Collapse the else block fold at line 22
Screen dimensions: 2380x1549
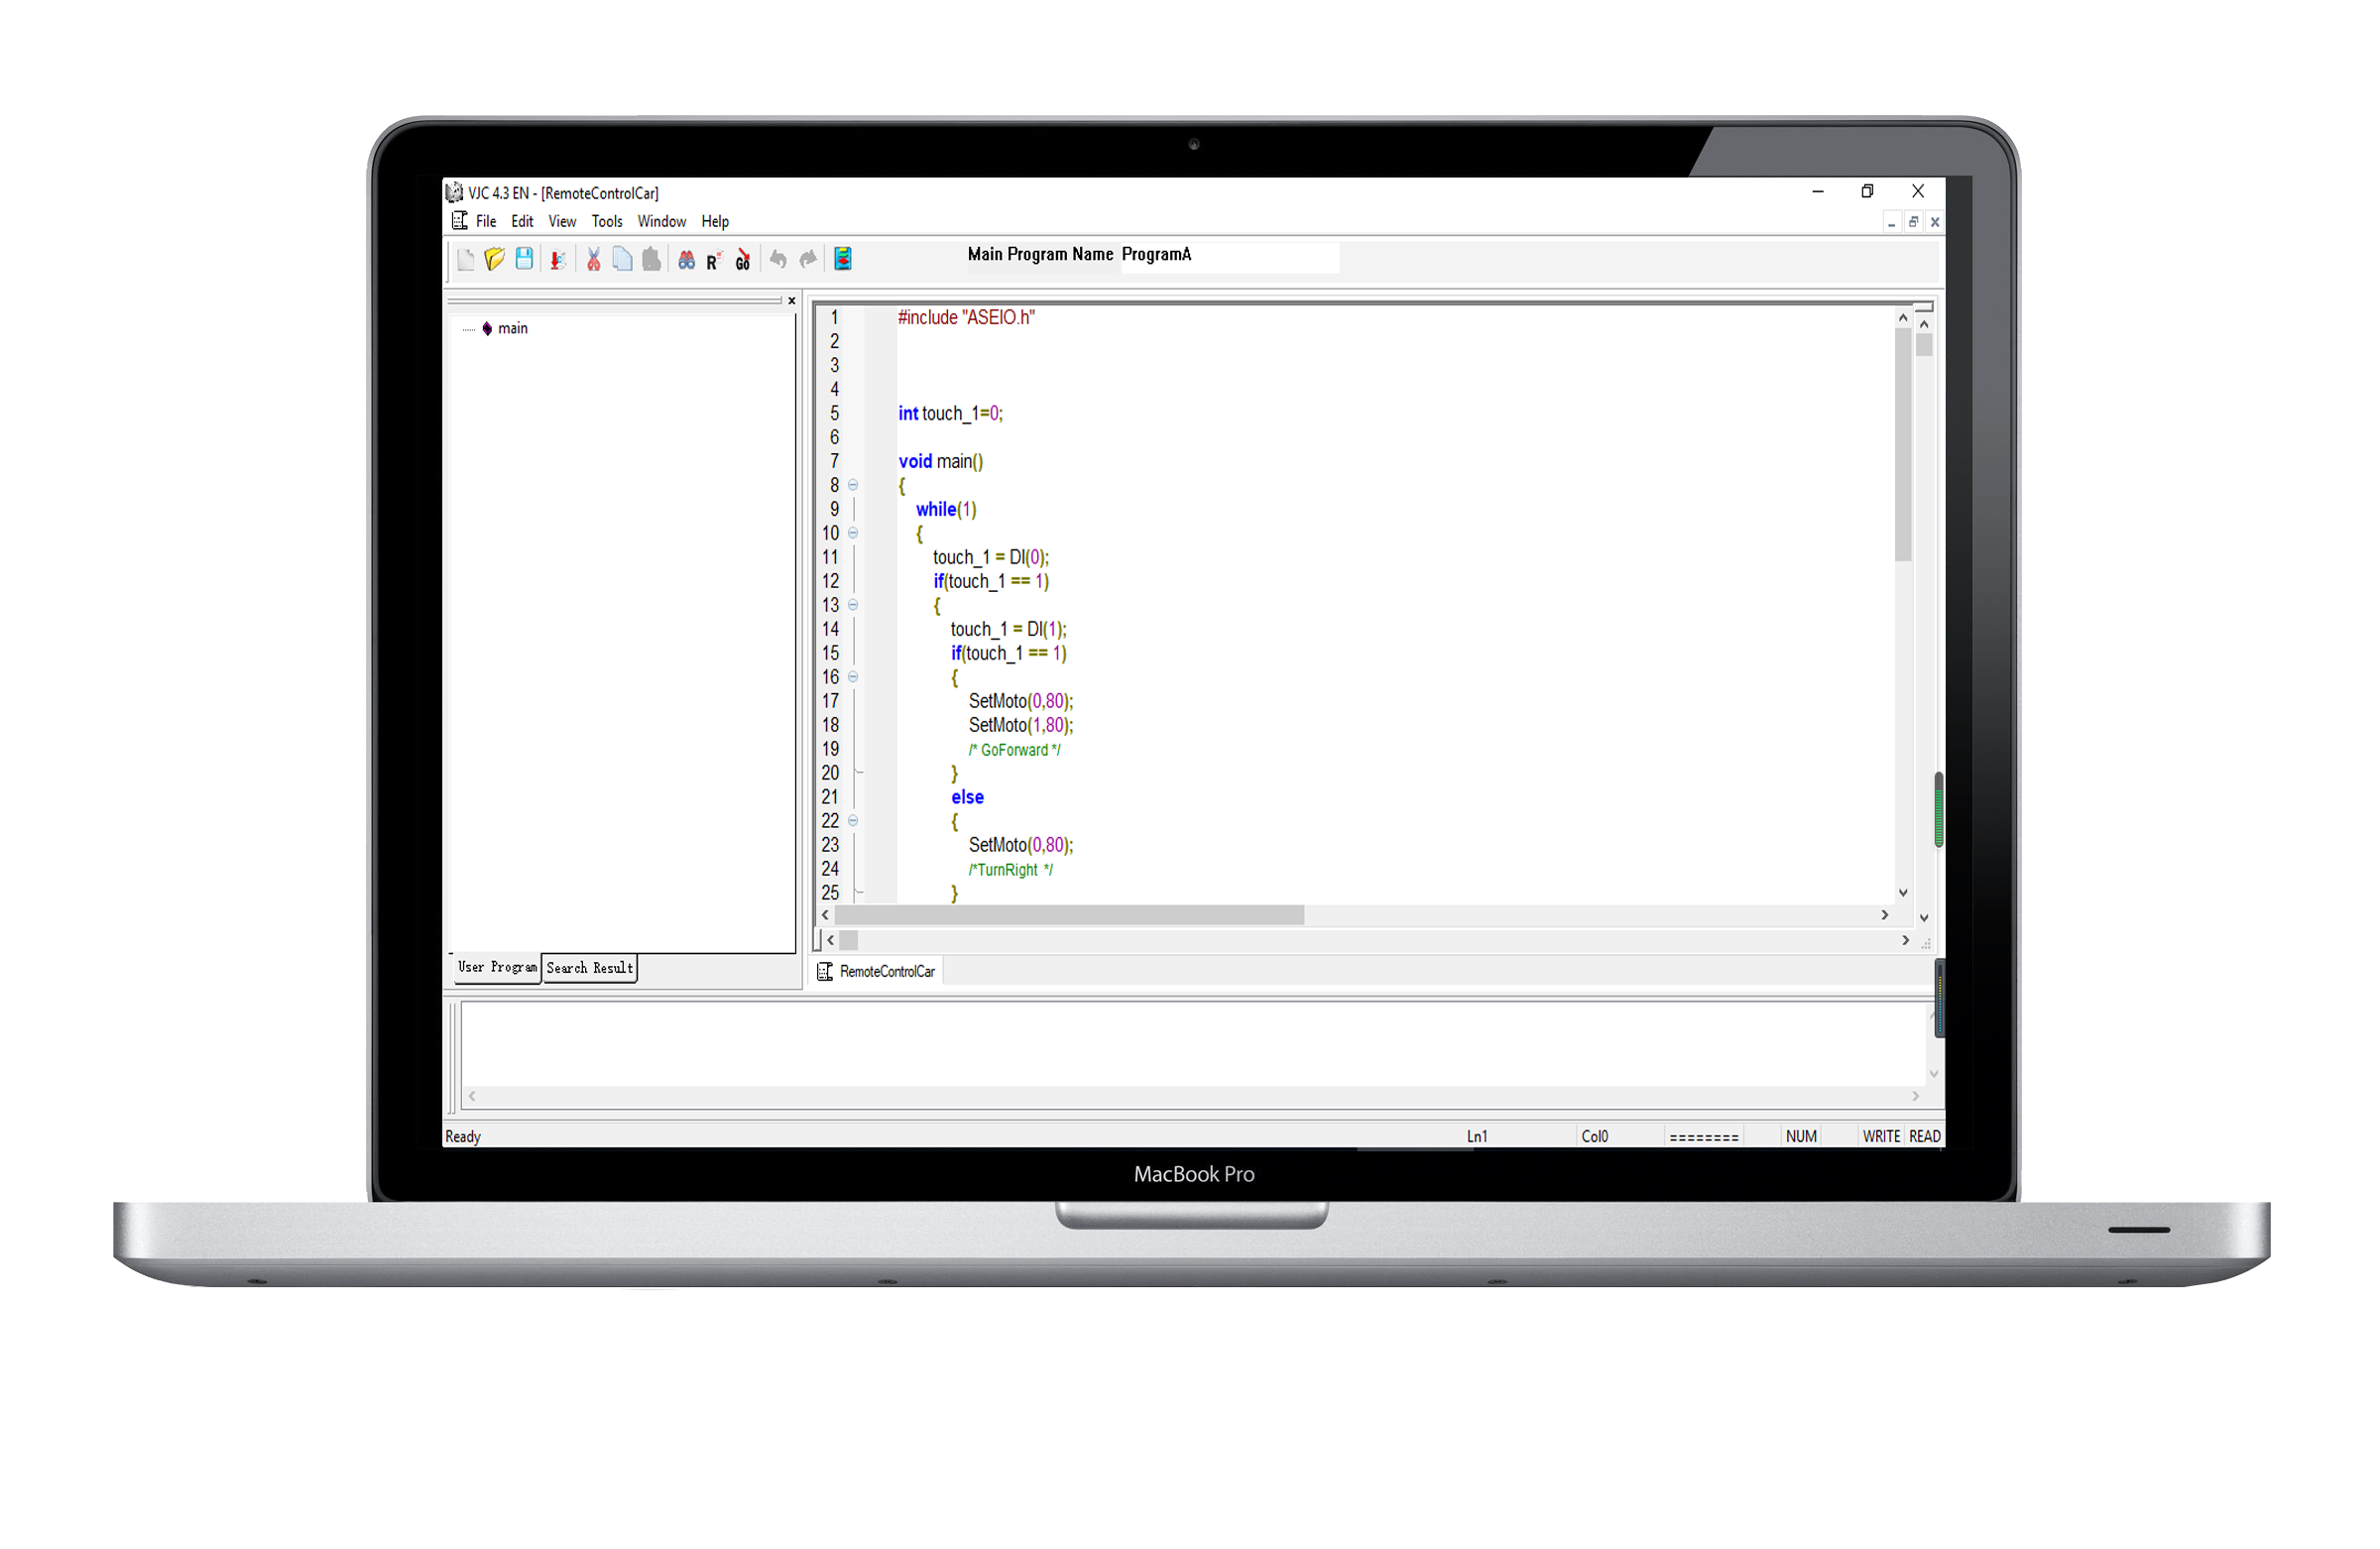click(853, 821)
